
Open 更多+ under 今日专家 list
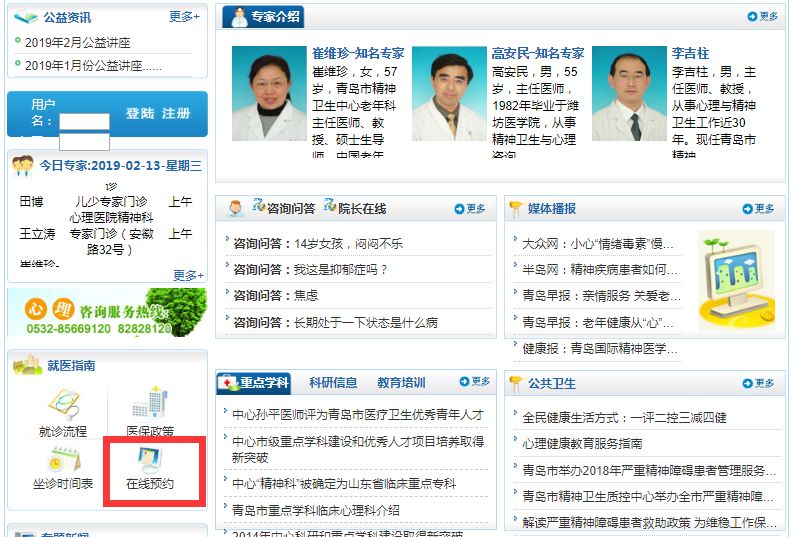click(188, 275)
